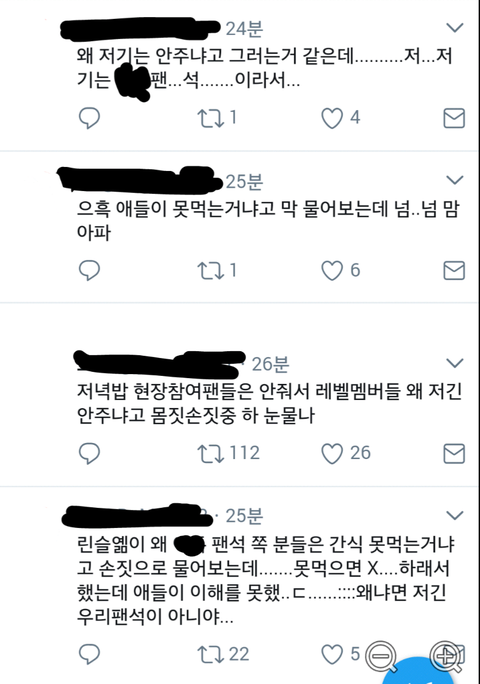Zoom in using the plus magnifier
The width and height of the screenshot is (480, 684).
pos(446,657)
